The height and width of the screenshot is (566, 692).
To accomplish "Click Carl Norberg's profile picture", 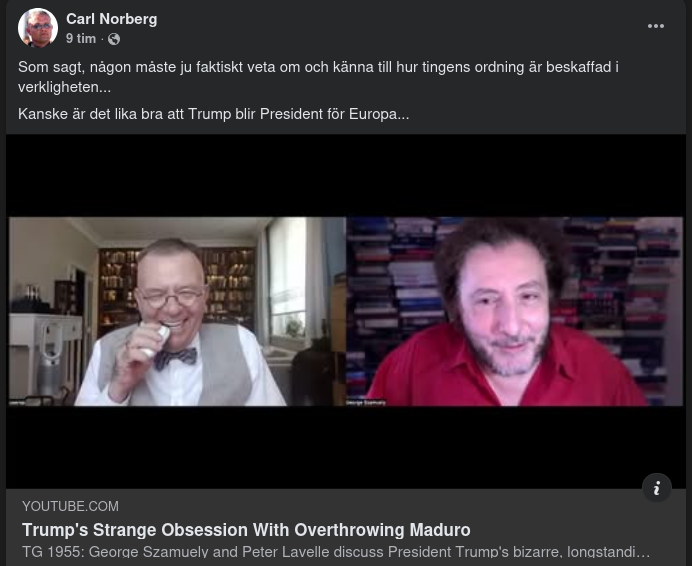I will pyautogui.click(x=38, y=27).
